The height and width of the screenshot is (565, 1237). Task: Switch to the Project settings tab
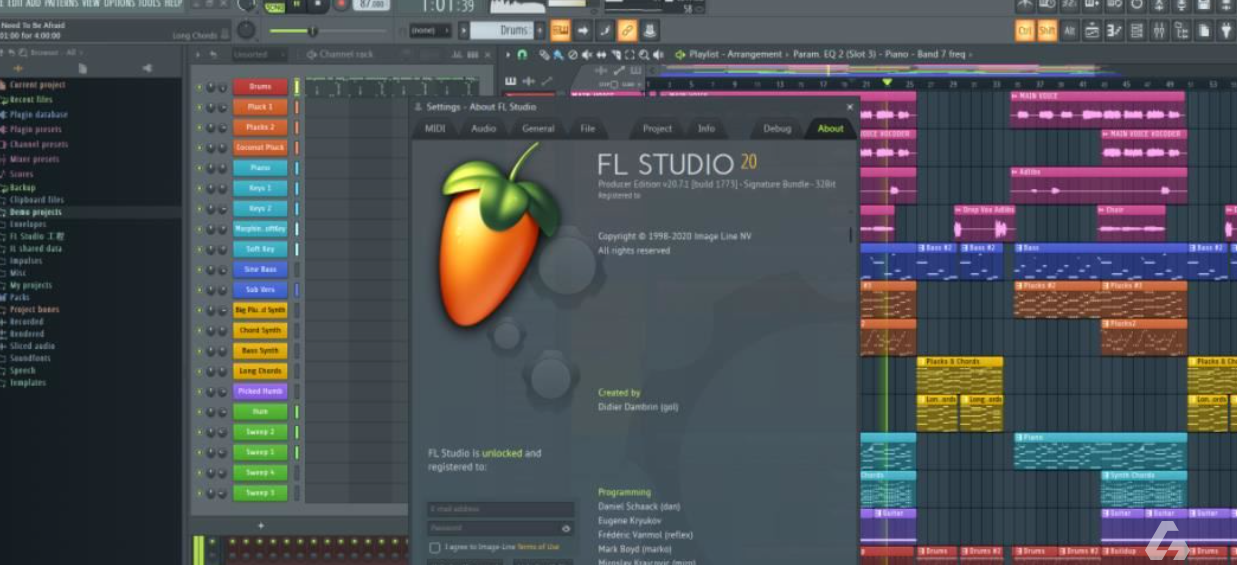pyautogui.click(x=657, y=128)
